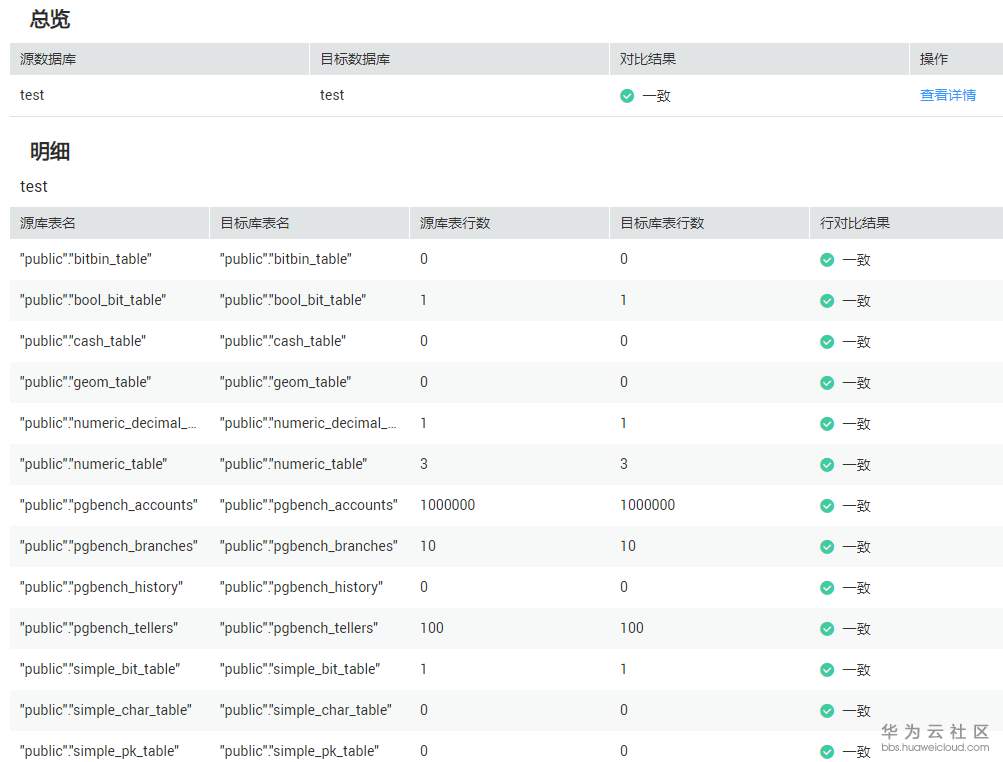Select the target "public"."pgbench_tellers" cell
1003x762 pixels.
click(x=299, y=628)
